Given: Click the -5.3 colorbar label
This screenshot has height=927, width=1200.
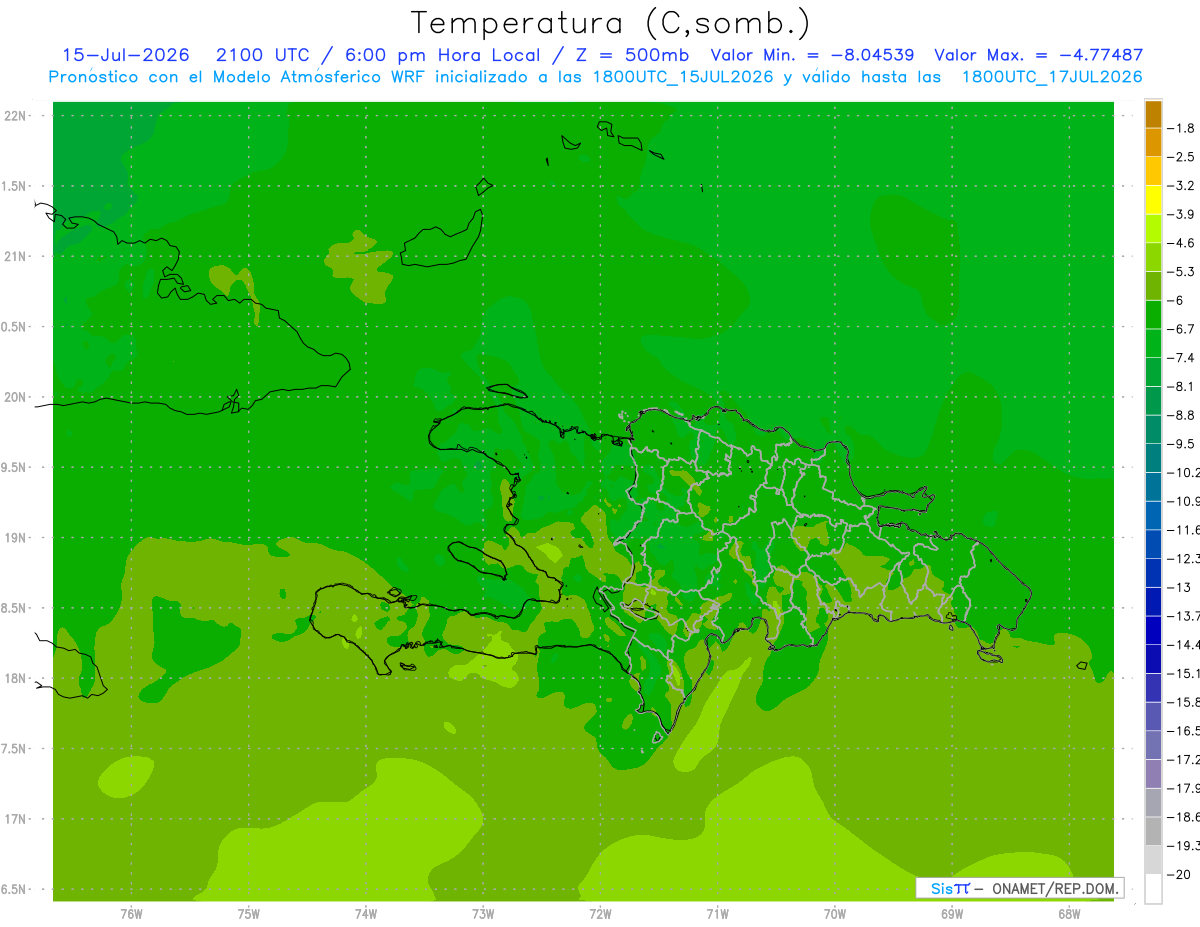Looking at the screenshot, I should pyautogui.click(x=1181, y=271).
